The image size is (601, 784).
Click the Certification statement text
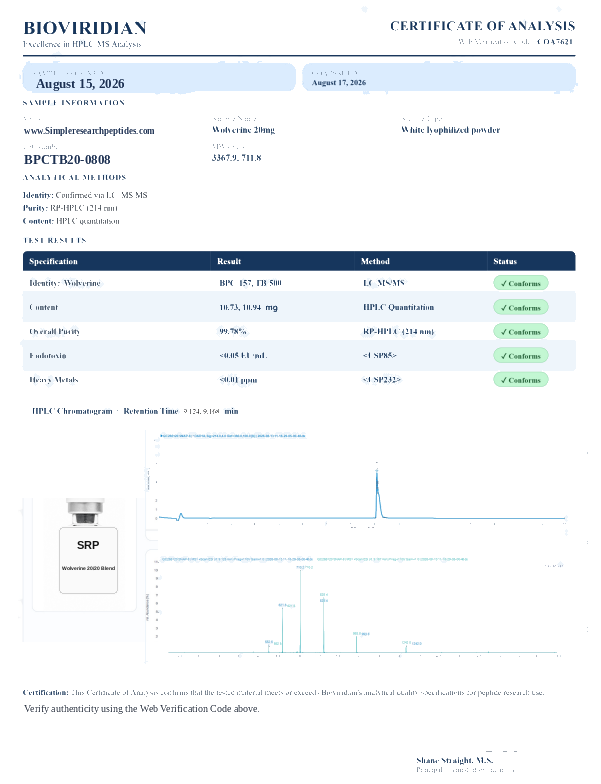coord(284,692)
